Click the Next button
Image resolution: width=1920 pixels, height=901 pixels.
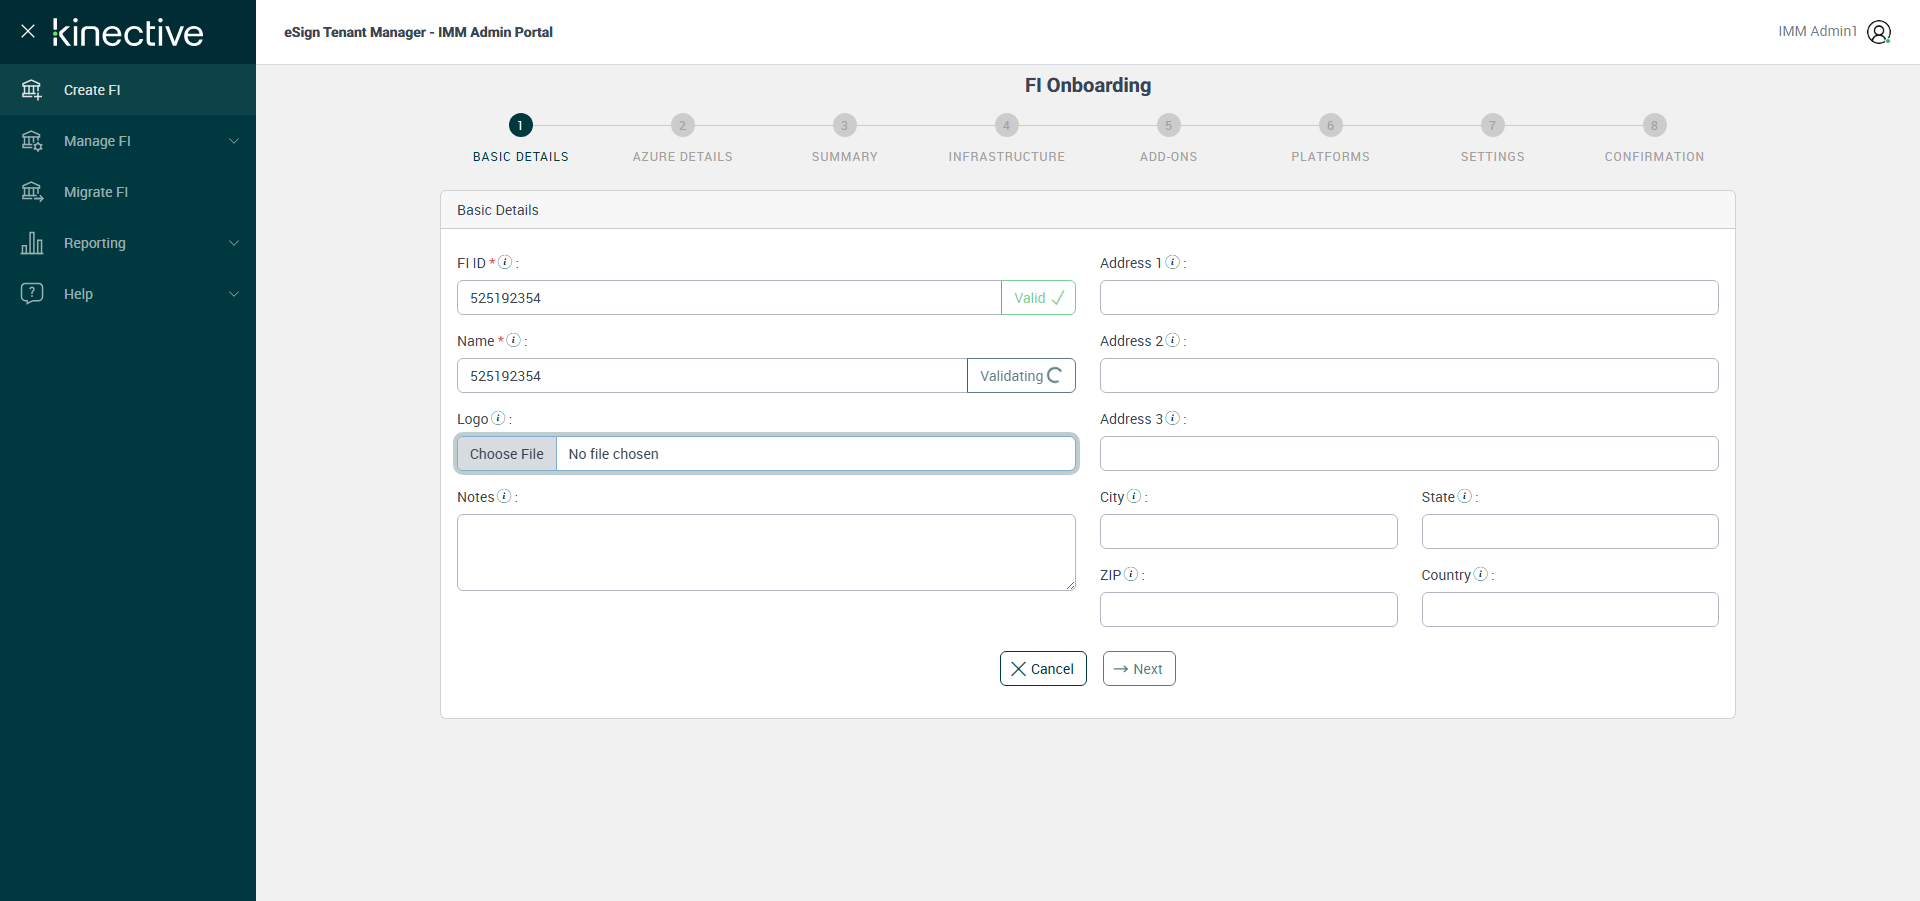pos(1139,669)
